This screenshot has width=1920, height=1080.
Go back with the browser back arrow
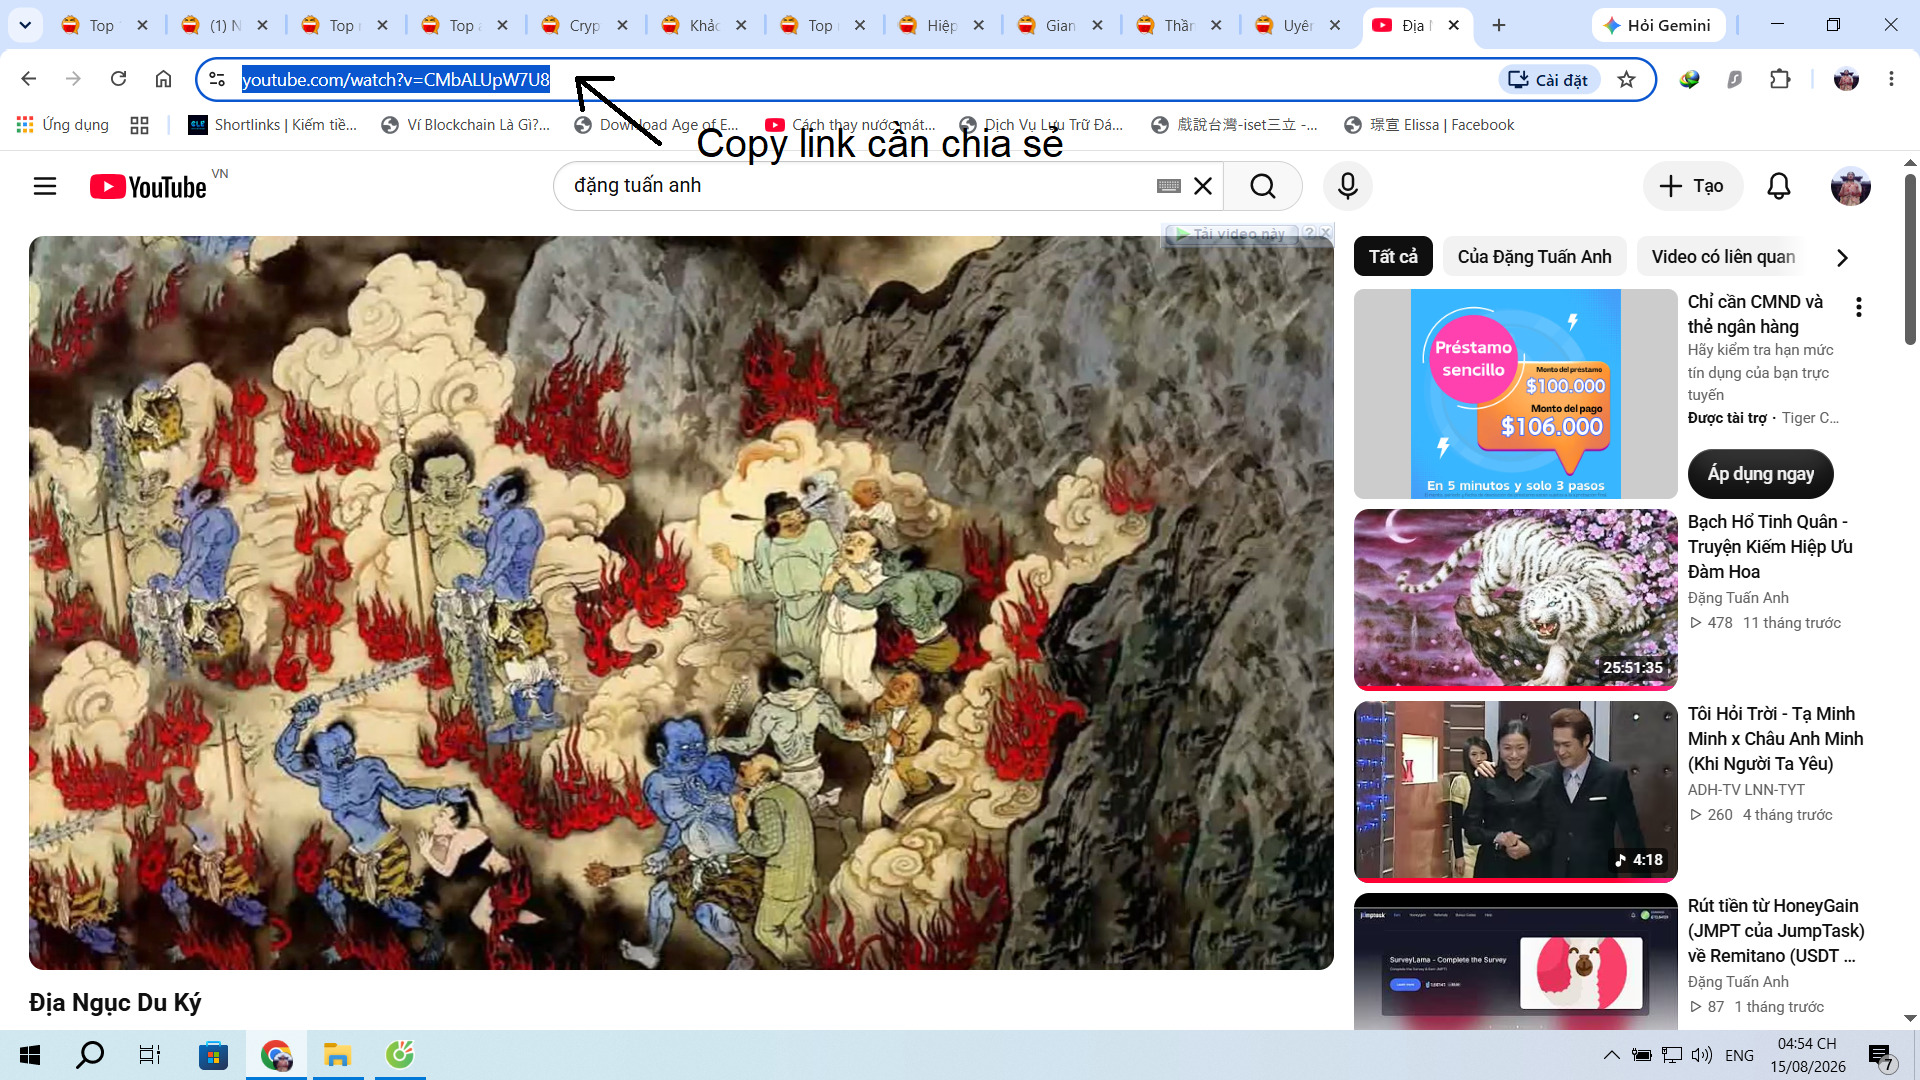(29, 79)
